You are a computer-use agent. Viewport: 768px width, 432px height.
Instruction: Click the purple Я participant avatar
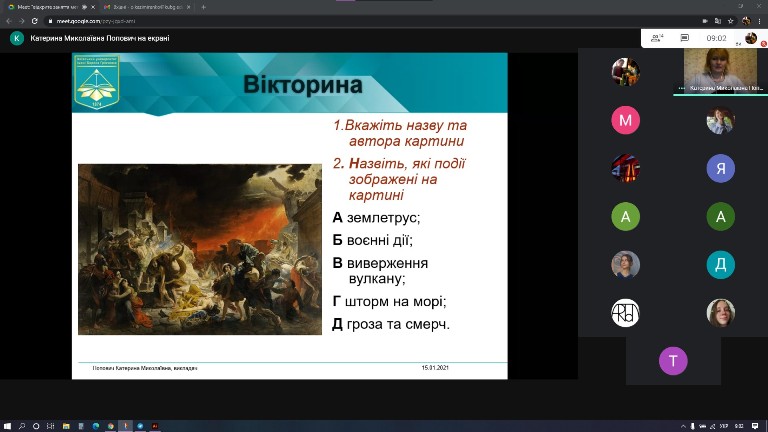click(x=720, y=168)
